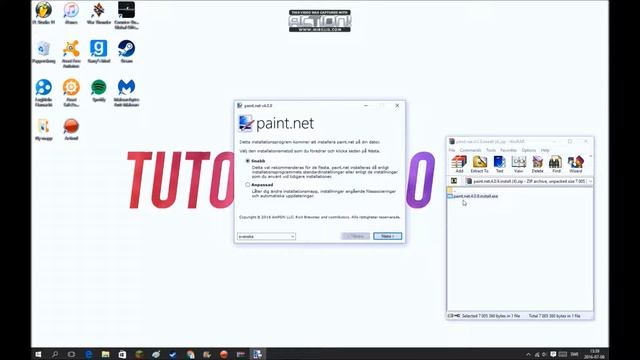Open the Action Center notifications icon
The image size is (640, 360).
[x=553, y=354]
